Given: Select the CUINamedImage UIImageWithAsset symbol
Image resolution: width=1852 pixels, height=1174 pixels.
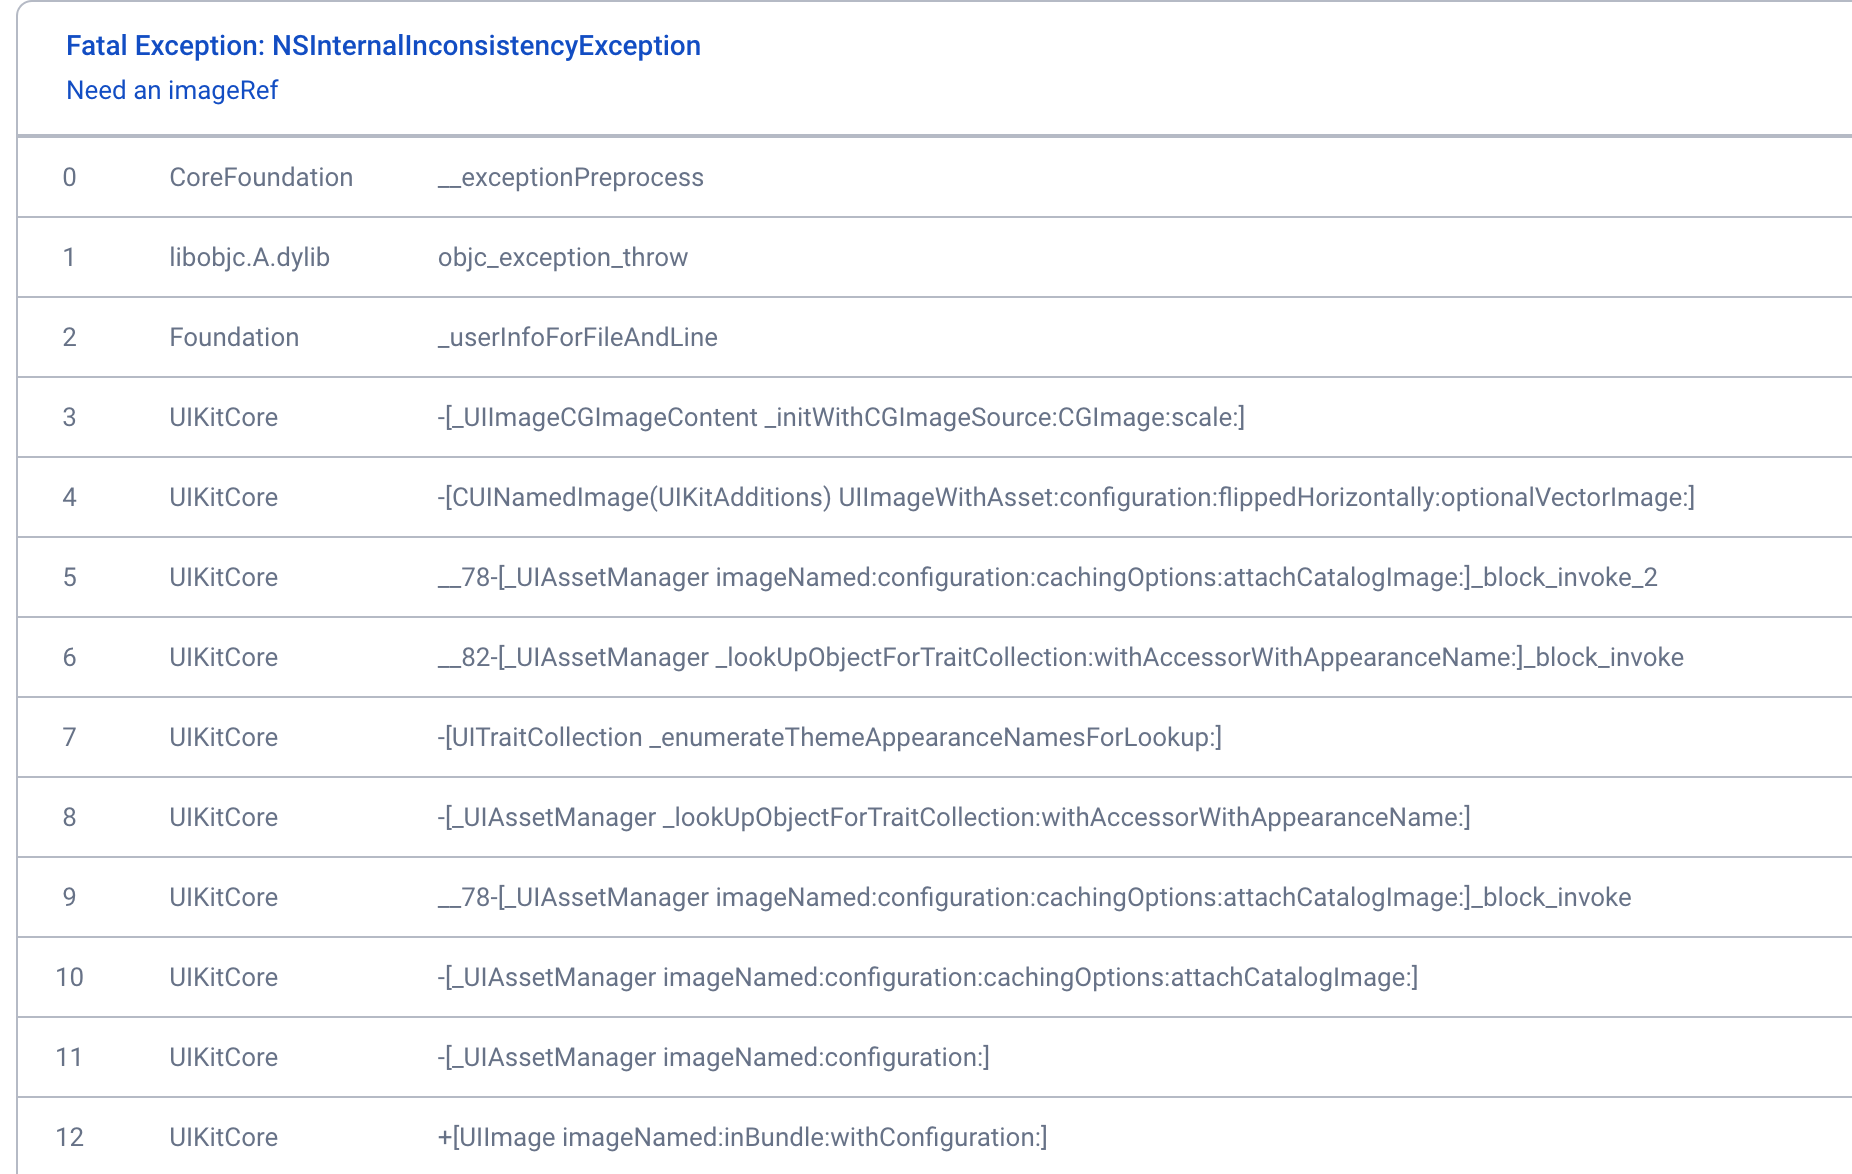Looking at the screenshot, I should [1066, 497].
